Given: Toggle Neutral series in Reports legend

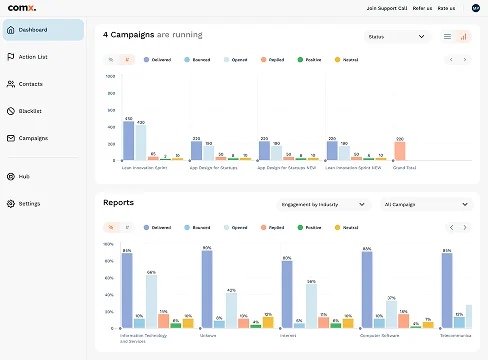Looking at the screenshot, I should [x=346, y=227].
